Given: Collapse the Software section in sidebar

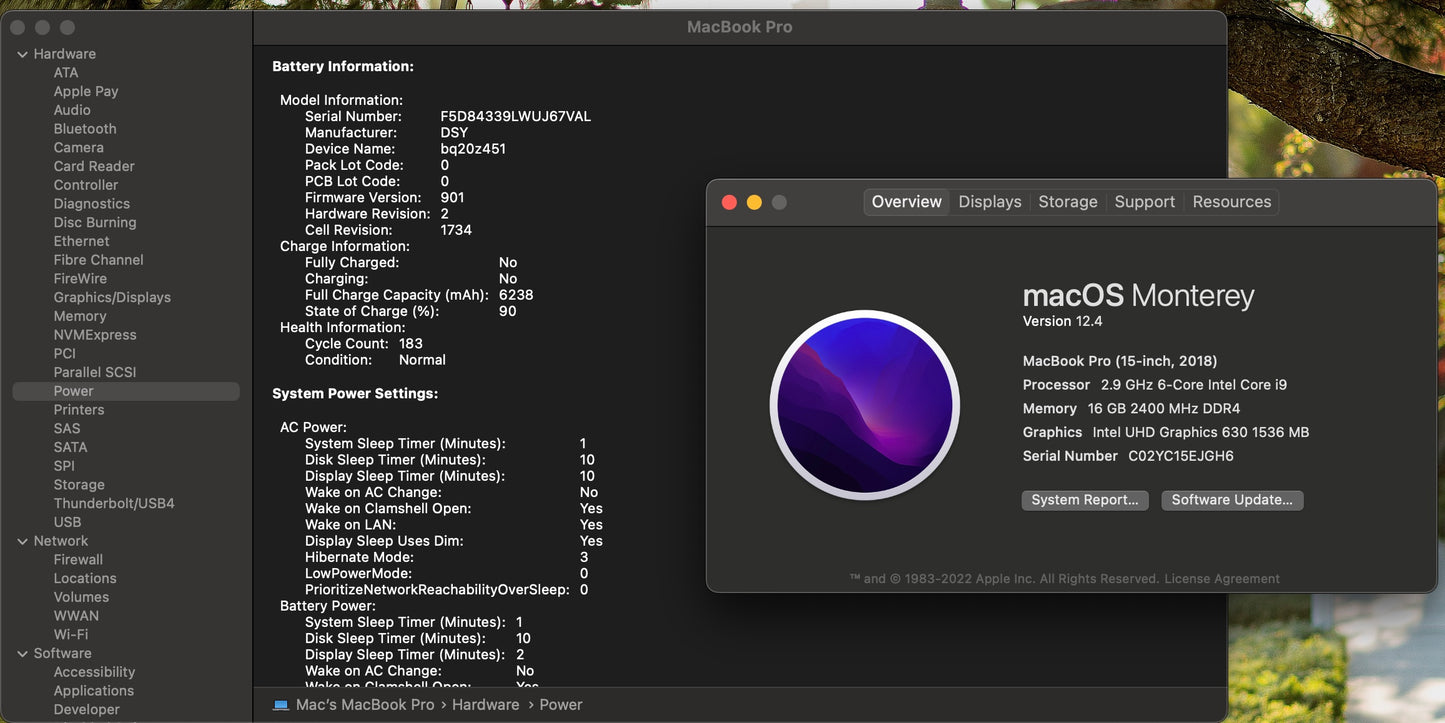Looking at the screenshot, I should pyautogui.click(x=22, y=654).
